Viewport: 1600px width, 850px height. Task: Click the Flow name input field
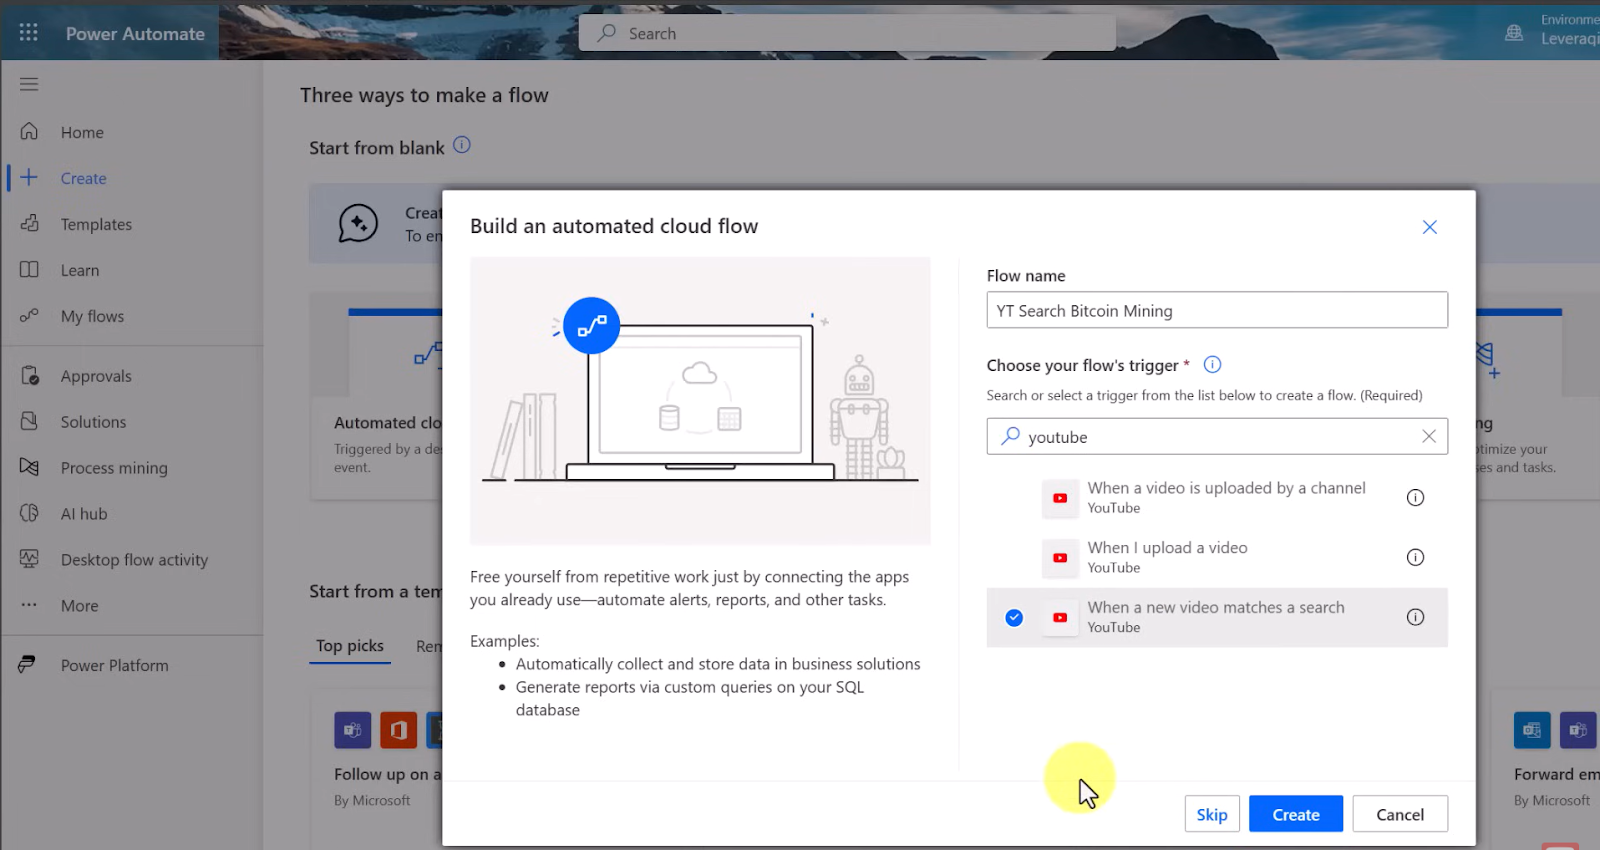click(1217, 310)
